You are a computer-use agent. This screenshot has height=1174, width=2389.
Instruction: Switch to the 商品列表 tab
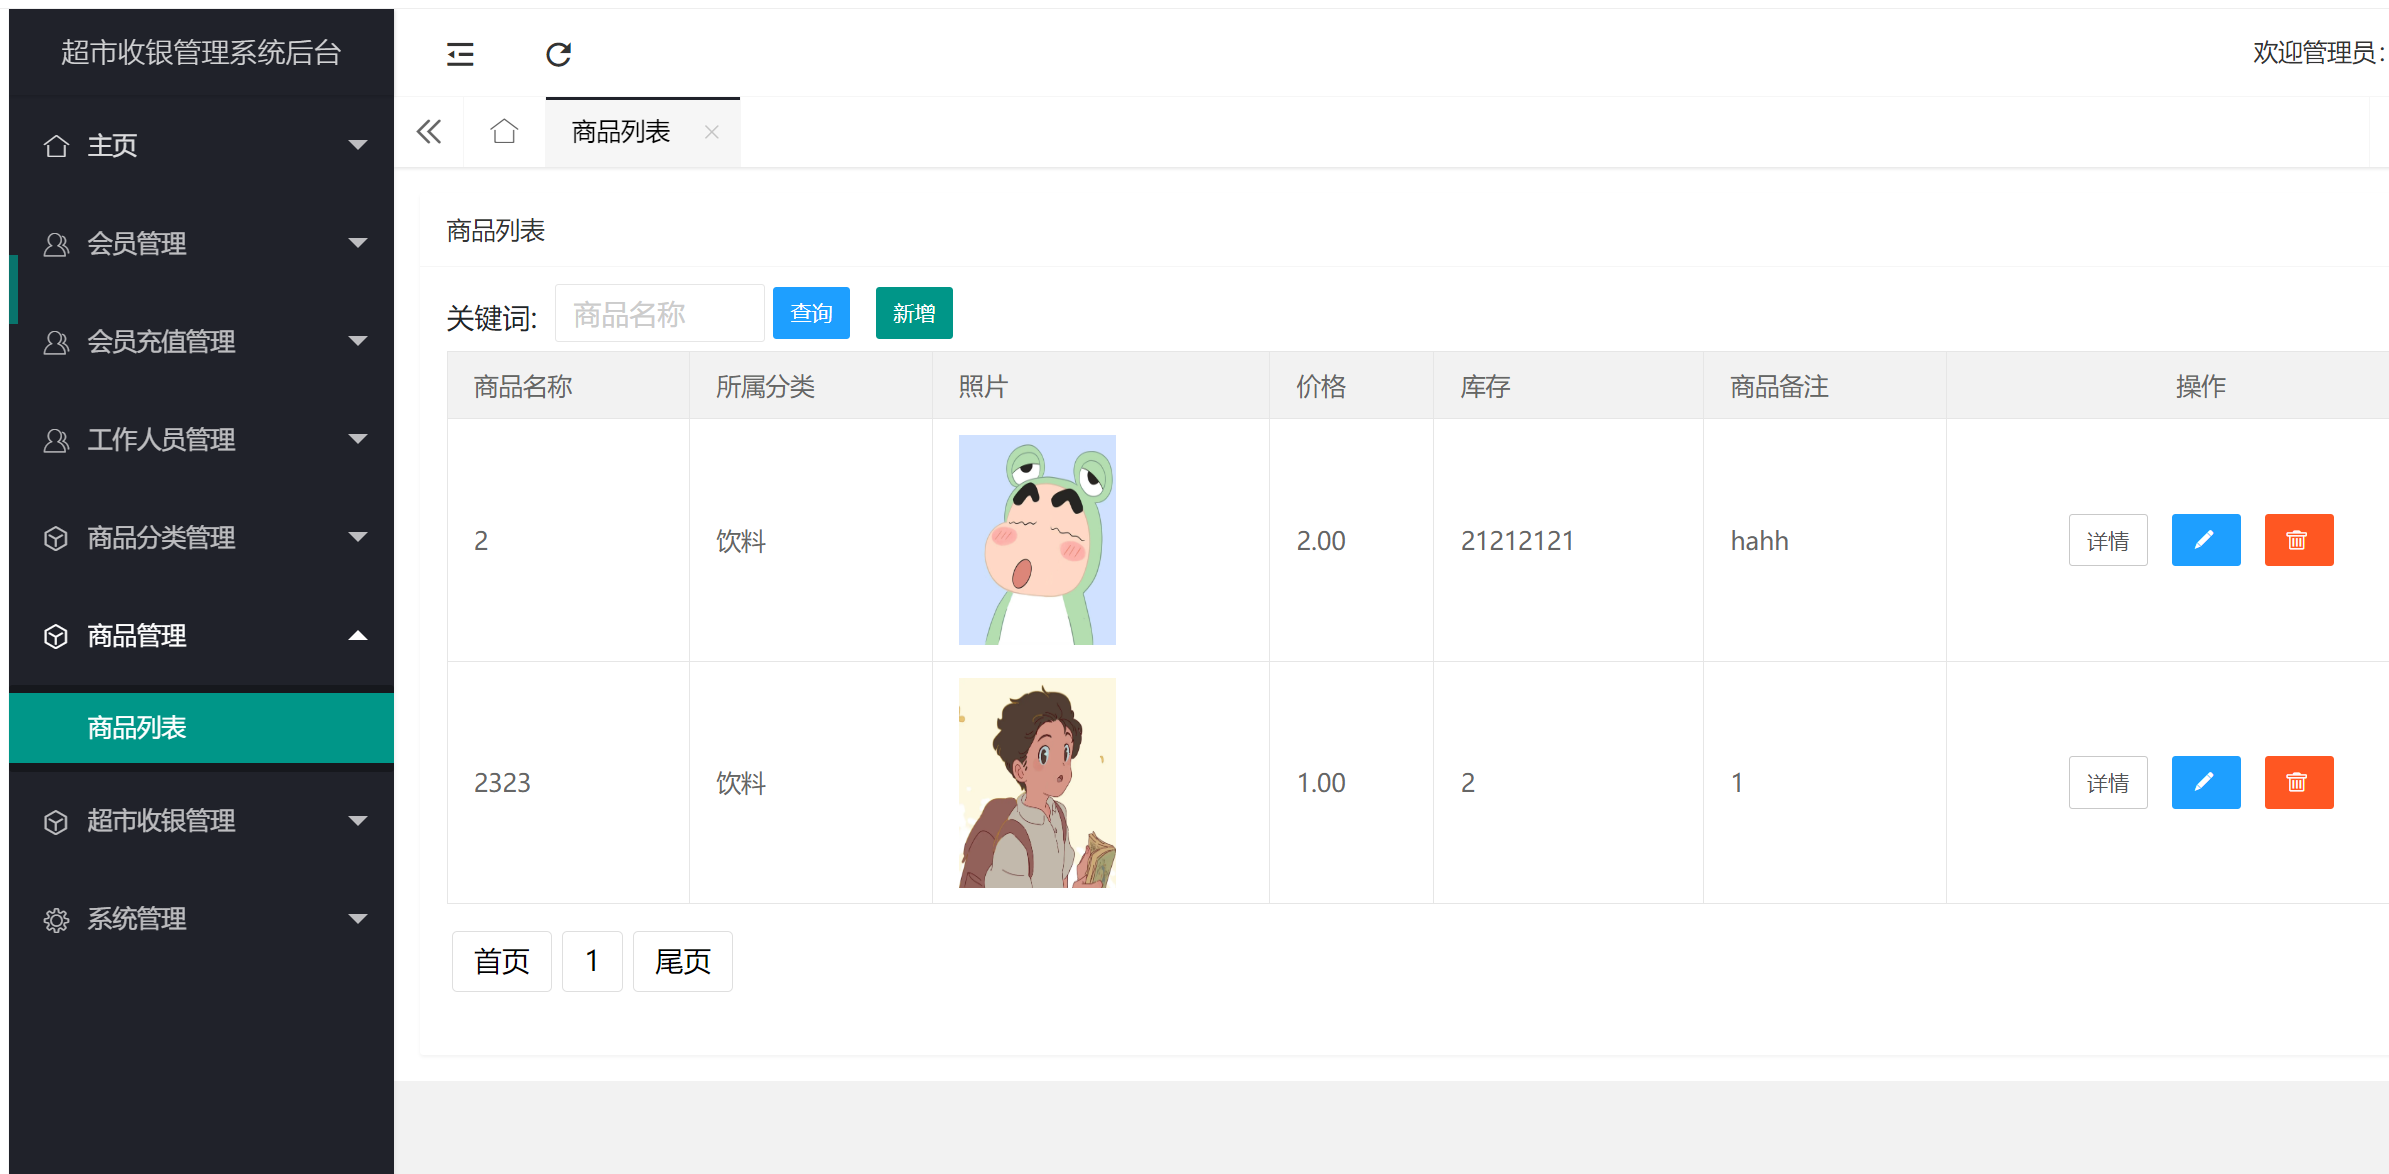[x=620, y=131]
